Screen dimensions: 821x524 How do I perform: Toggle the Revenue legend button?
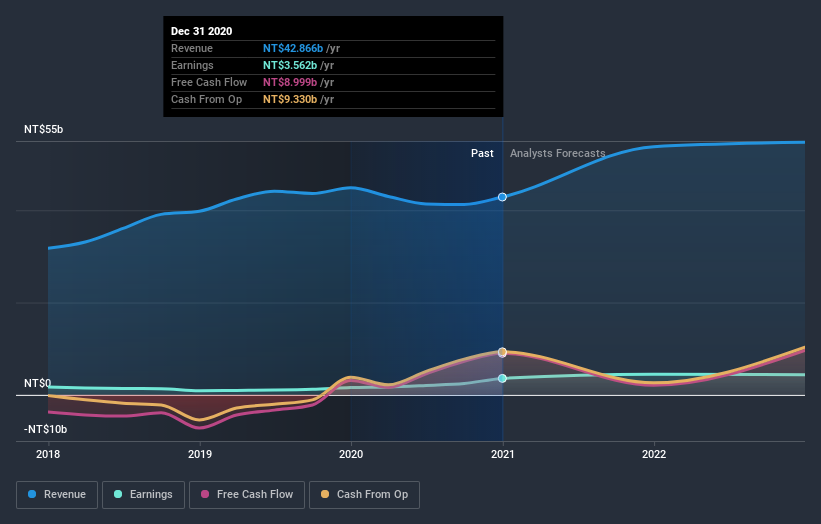pyautogui.click(x=57, y=495)
